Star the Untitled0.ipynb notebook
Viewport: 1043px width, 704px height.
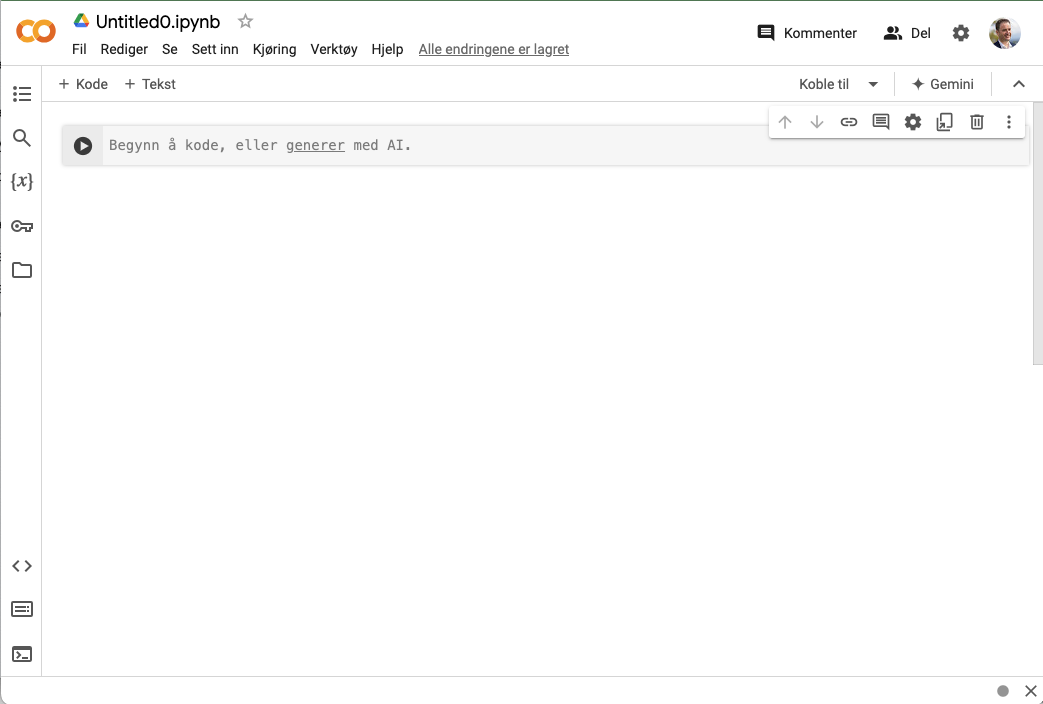pos(246,22)
